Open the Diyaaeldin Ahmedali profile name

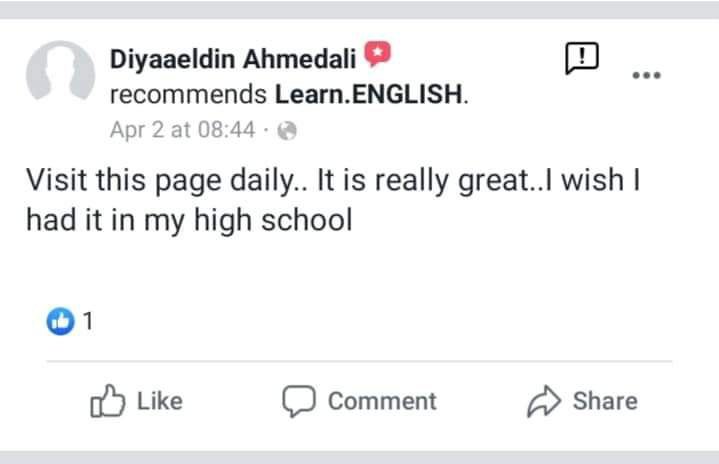233,59
